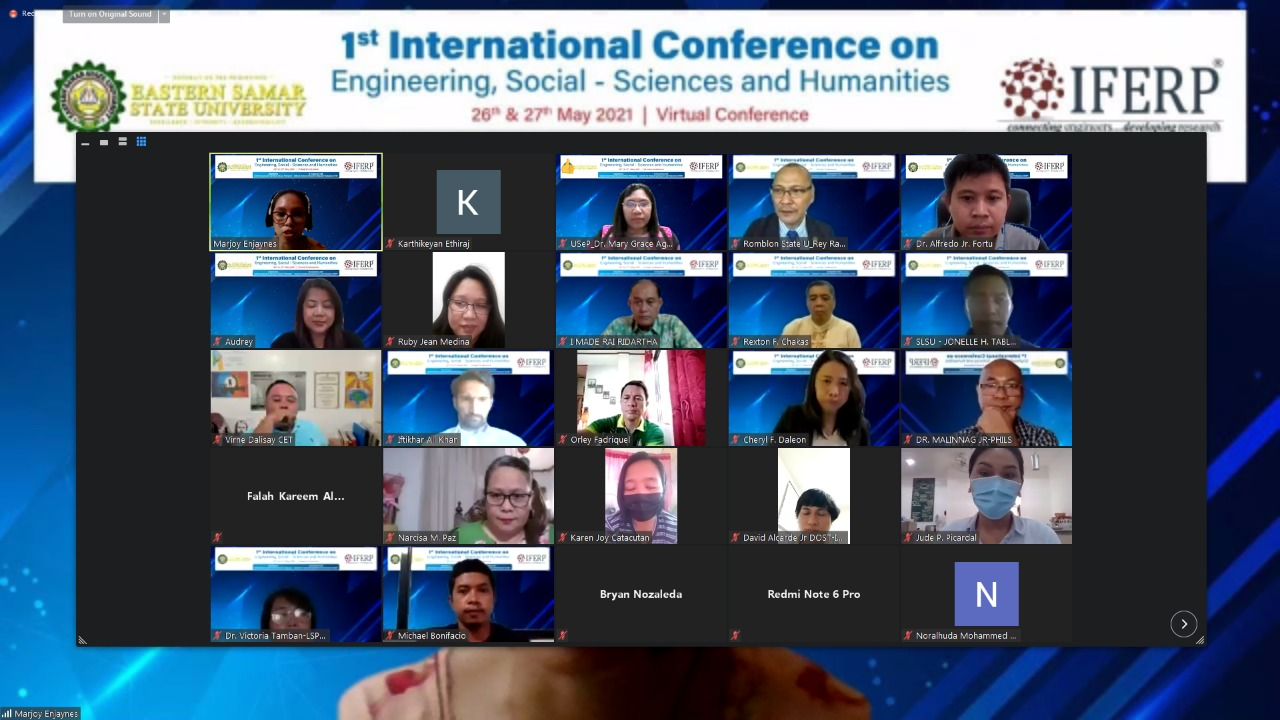
Task: Click muted mic icon beside Virne Dalisay CET
Action: coord(217,440)
